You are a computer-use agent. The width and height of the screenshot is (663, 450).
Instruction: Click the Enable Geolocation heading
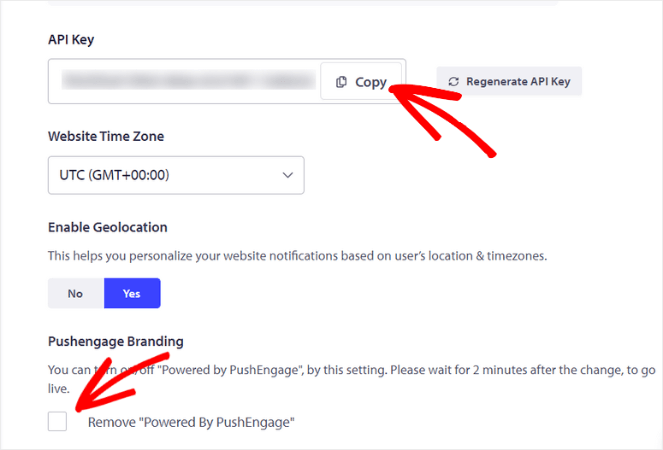coord(108,228)
